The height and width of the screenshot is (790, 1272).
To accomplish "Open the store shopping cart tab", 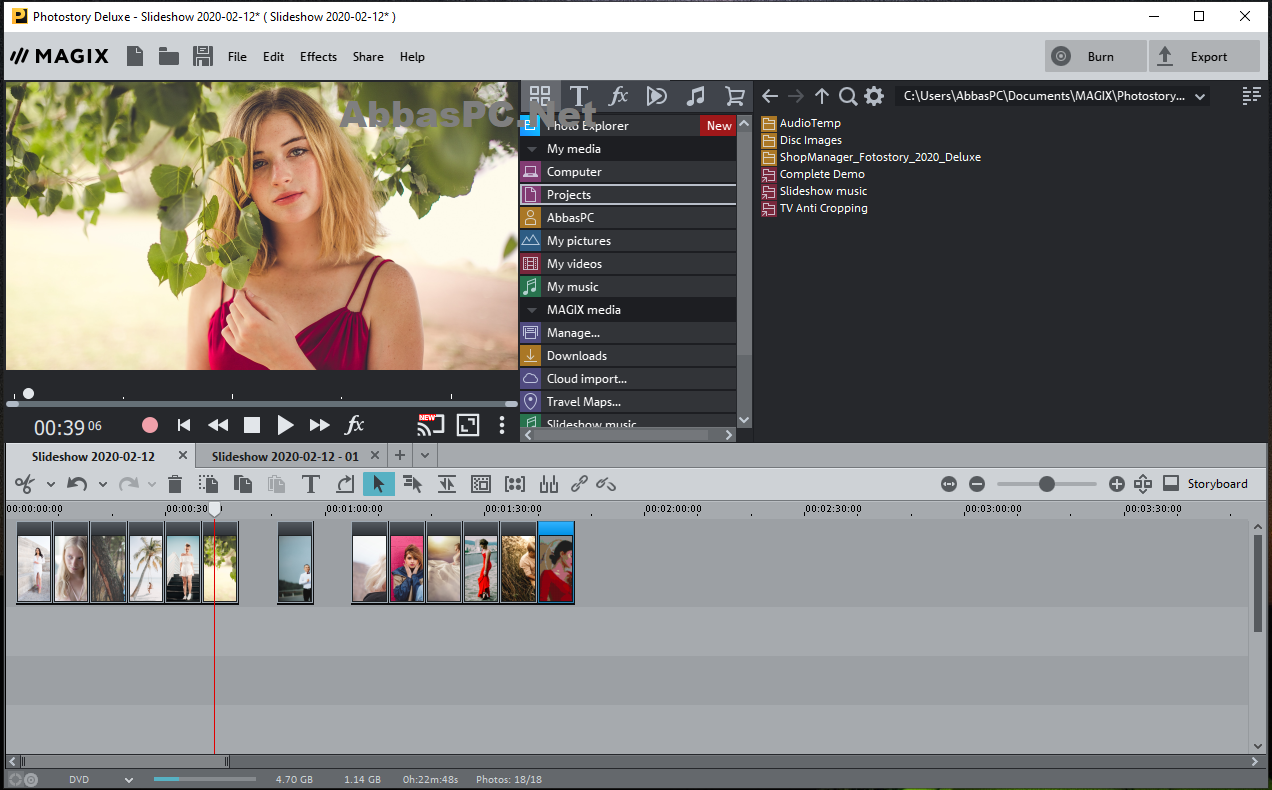I will point(735,96).
